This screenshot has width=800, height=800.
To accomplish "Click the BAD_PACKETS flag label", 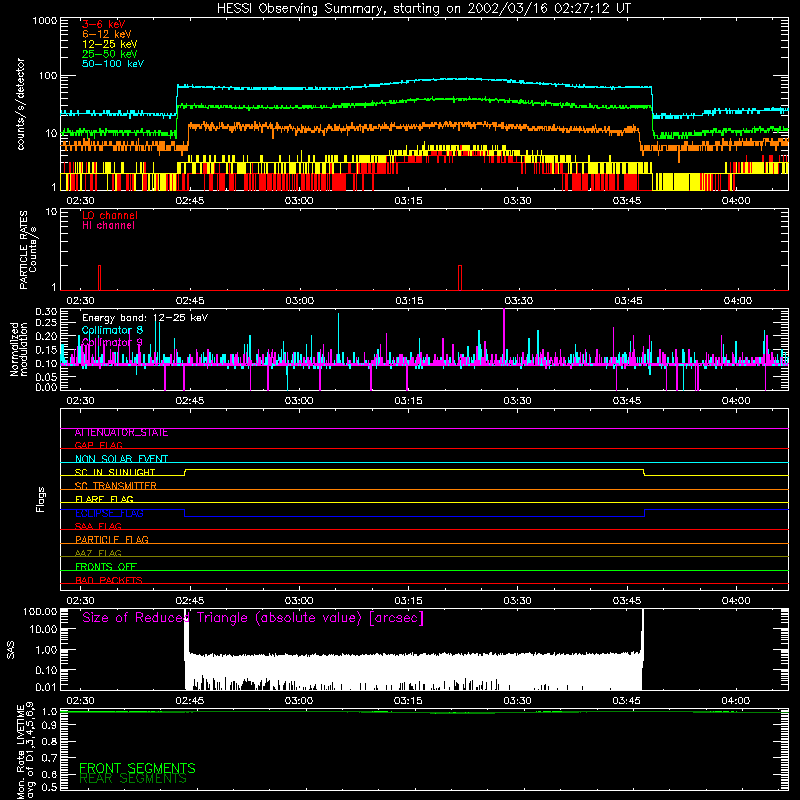I will click(109, 580).
